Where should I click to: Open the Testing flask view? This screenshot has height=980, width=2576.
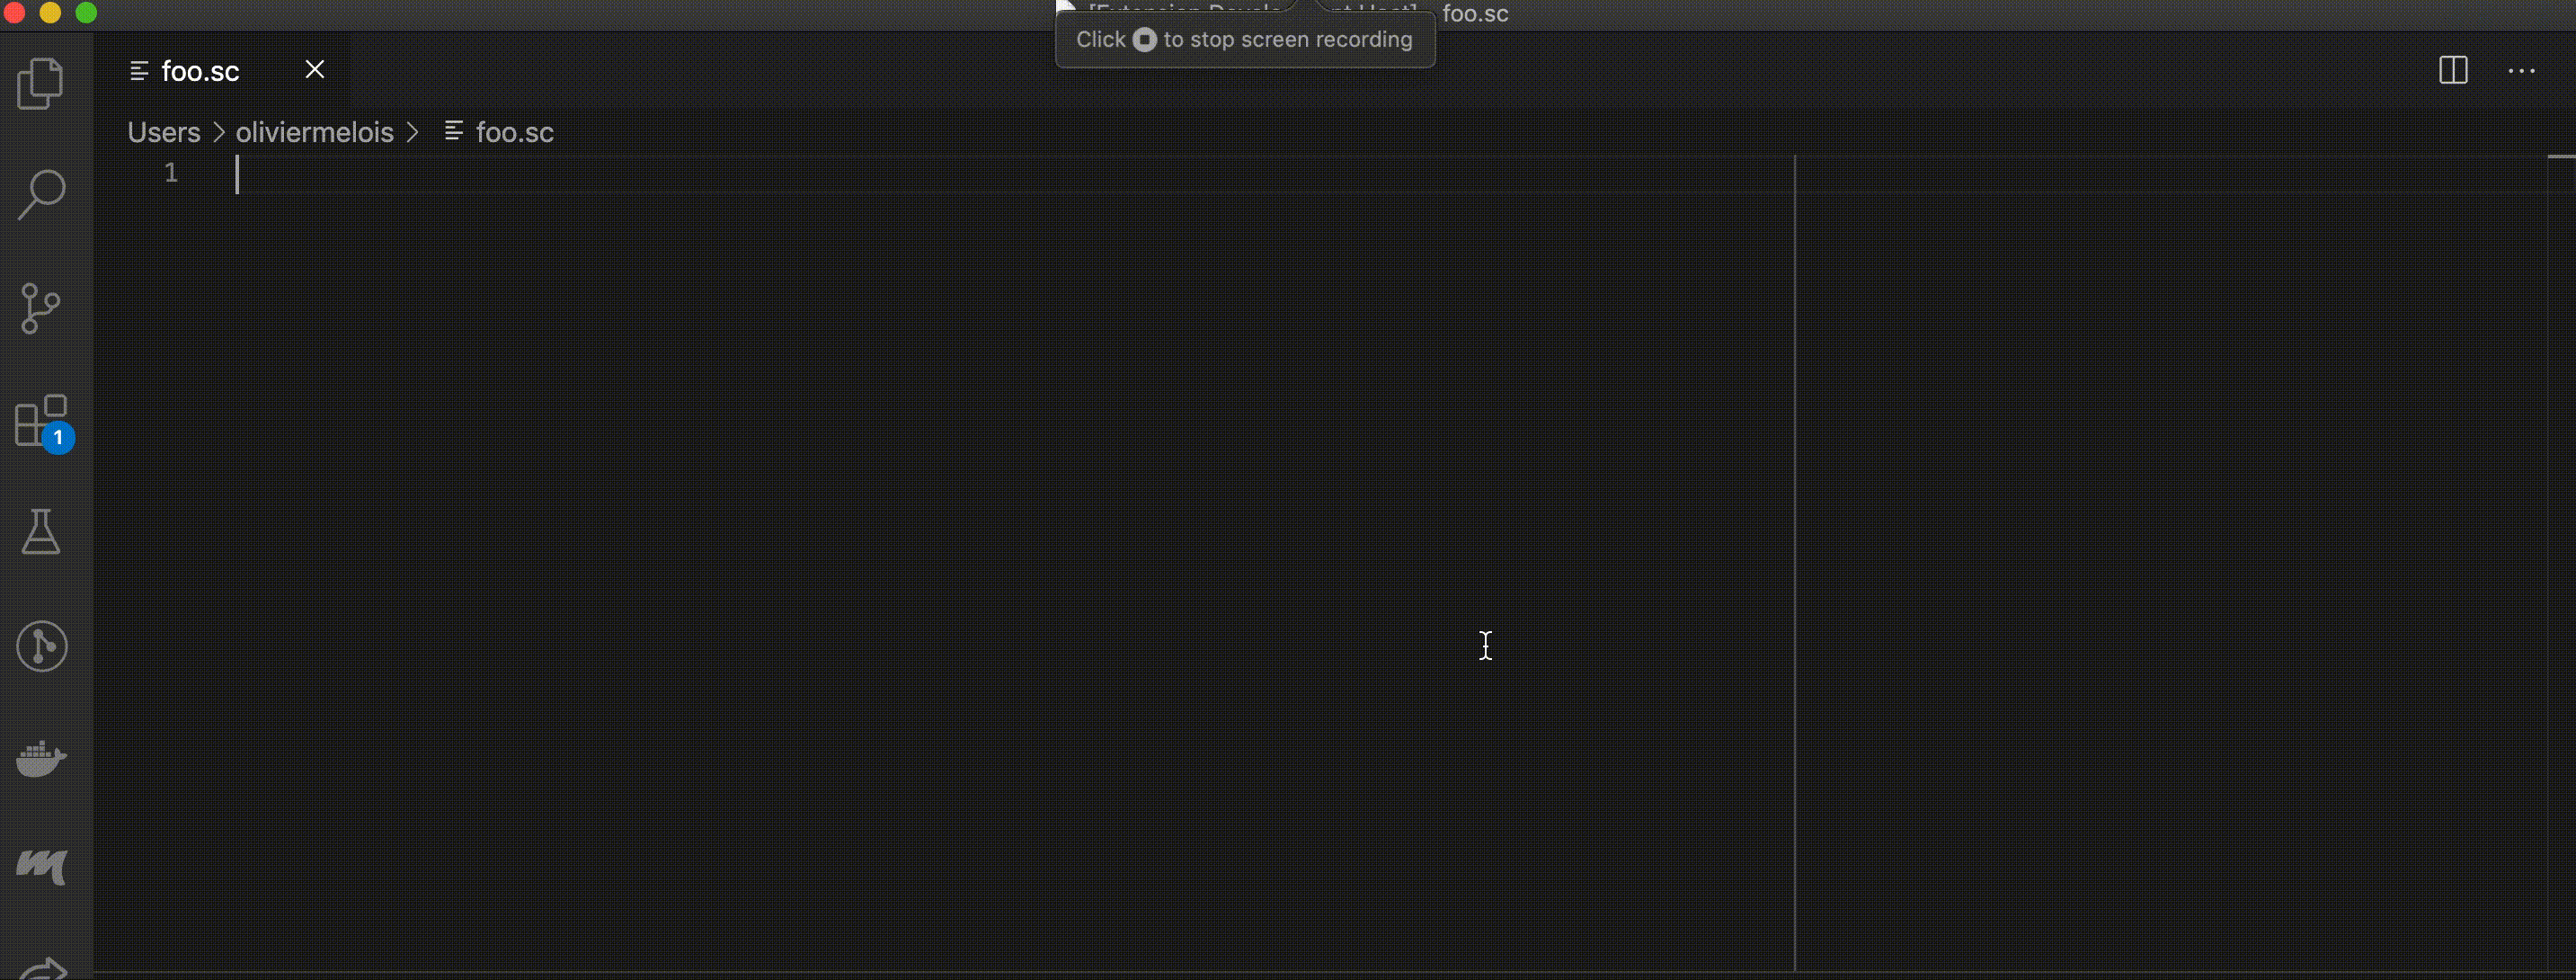pos(41,532)
